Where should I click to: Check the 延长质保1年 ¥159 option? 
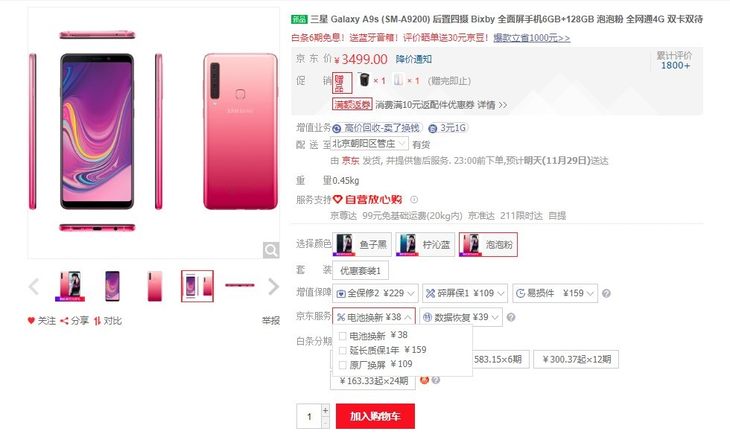point(343,350)
